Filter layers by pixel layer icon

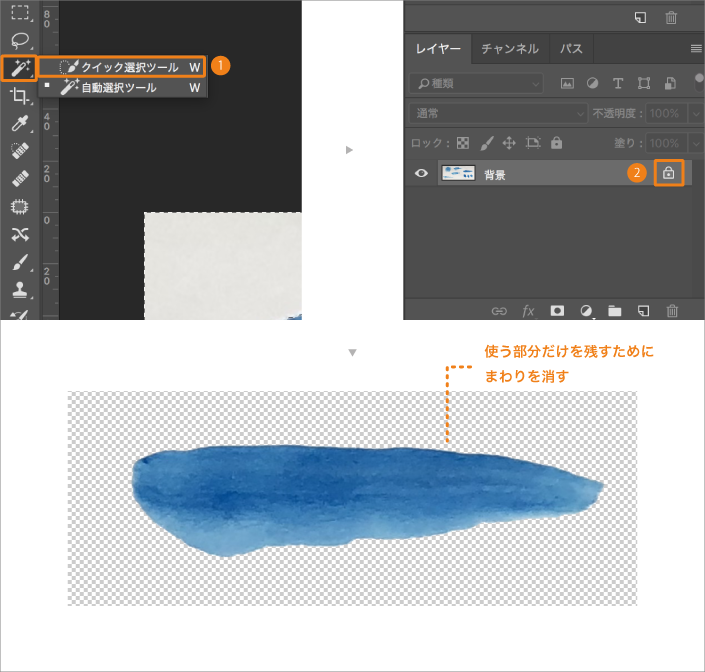tap(567, 84)
